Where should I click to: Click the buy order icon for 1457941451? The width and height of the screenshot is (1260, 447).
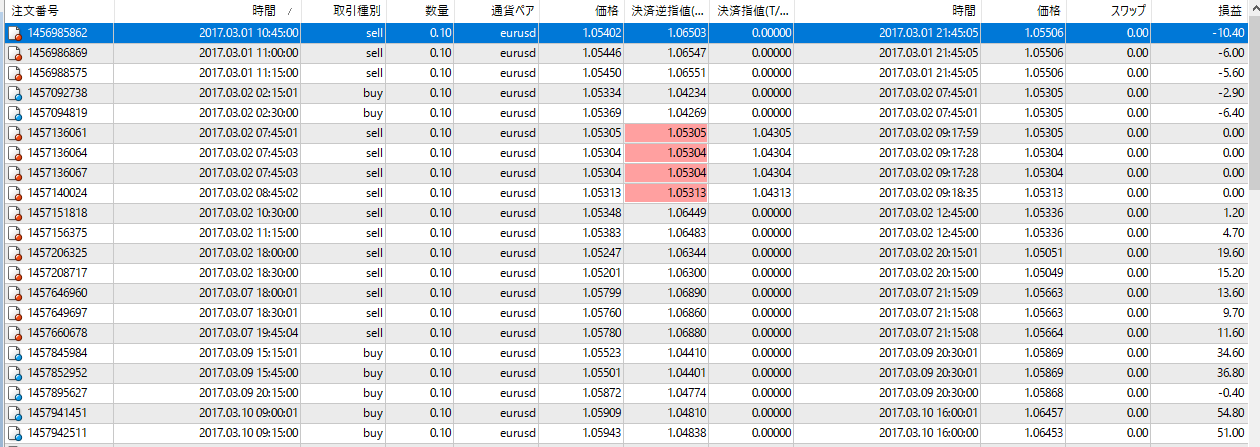tap(14, 413)
